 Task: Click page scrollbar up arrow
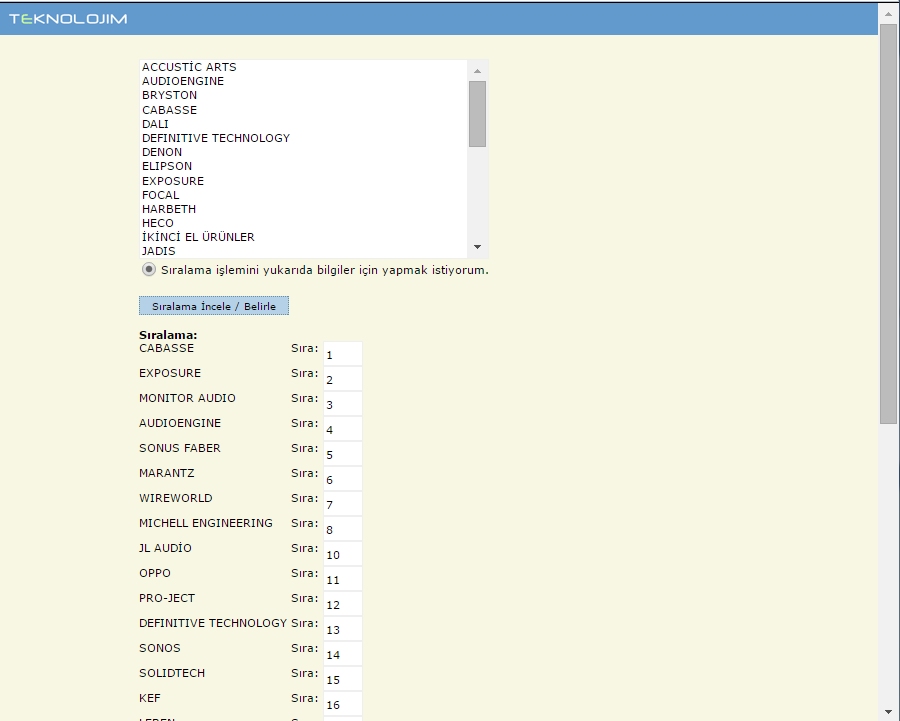click(889, 14)
